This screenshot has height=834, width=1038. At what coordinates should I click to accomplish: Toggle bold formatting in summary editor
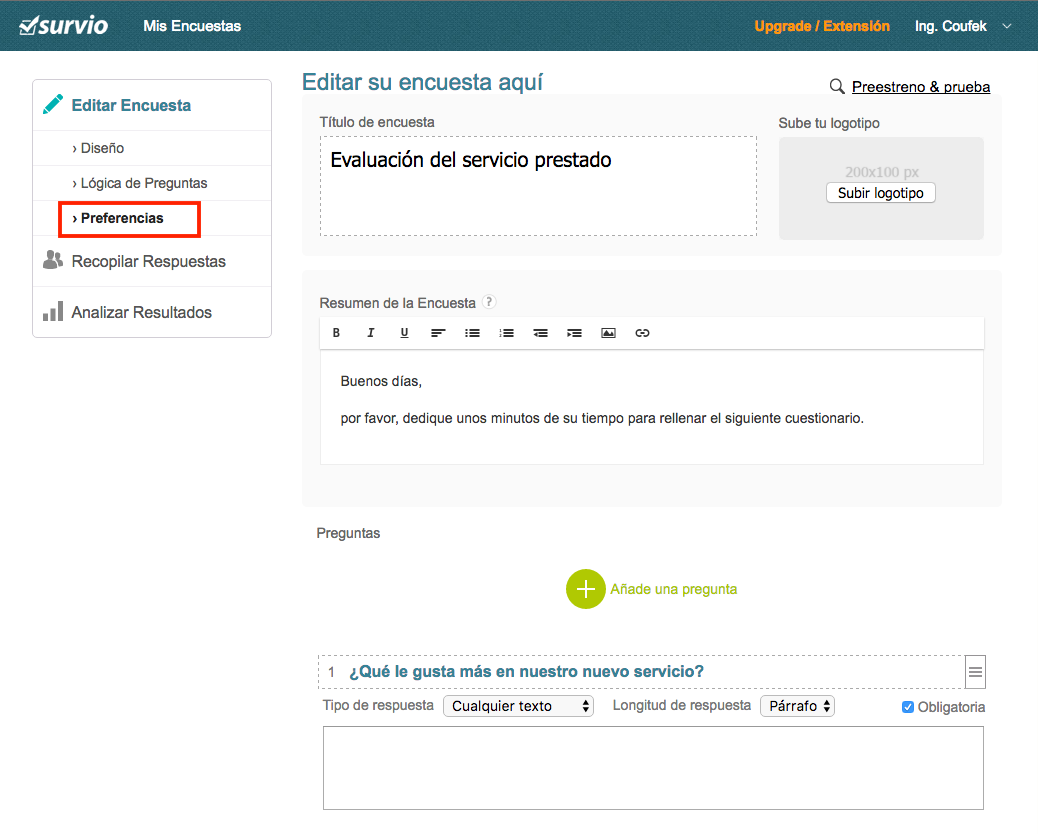point(337,333)
